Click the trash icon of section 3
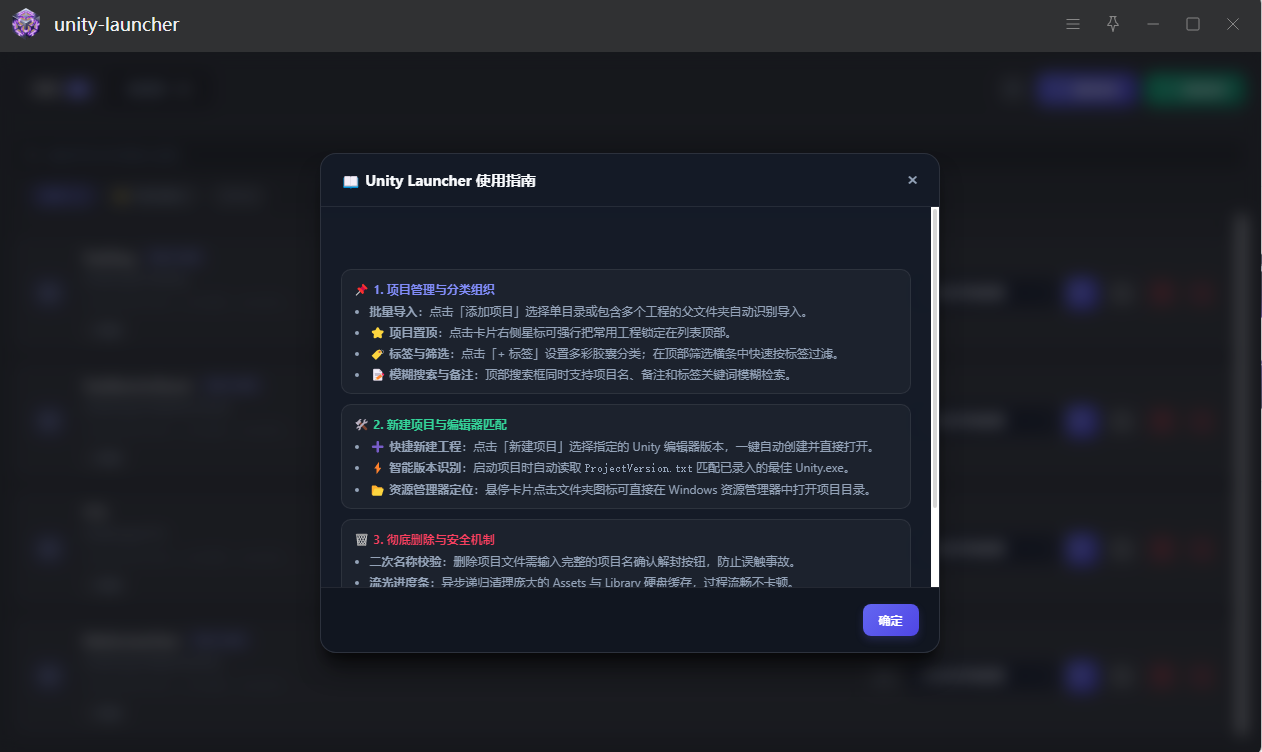Viewport: 1262px width, 752px height. pos(361,540)
